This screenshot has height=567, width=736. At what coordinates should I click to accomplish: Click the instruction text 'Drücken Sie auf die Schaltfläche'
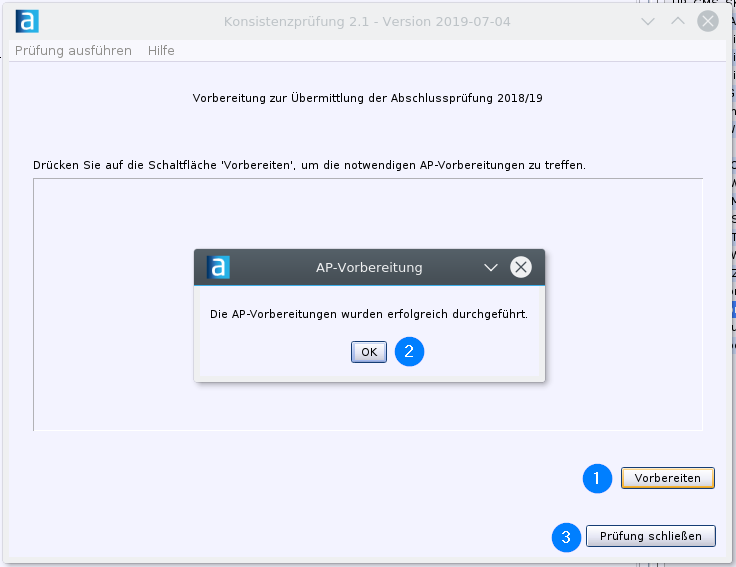pos(125,165)
